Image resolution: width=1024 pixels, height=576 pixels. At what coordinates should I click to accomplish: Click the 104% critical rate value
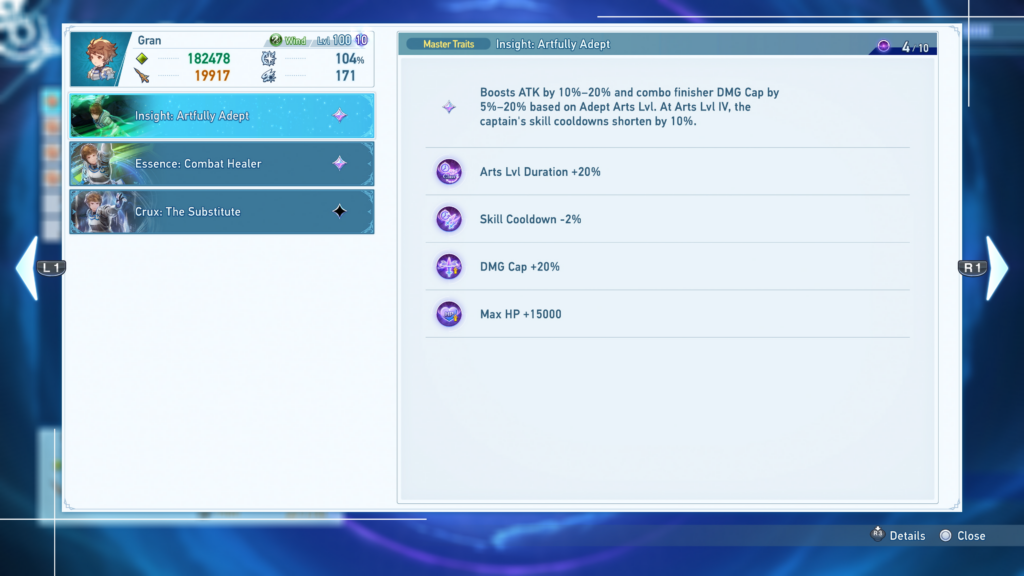coord(349,59)
